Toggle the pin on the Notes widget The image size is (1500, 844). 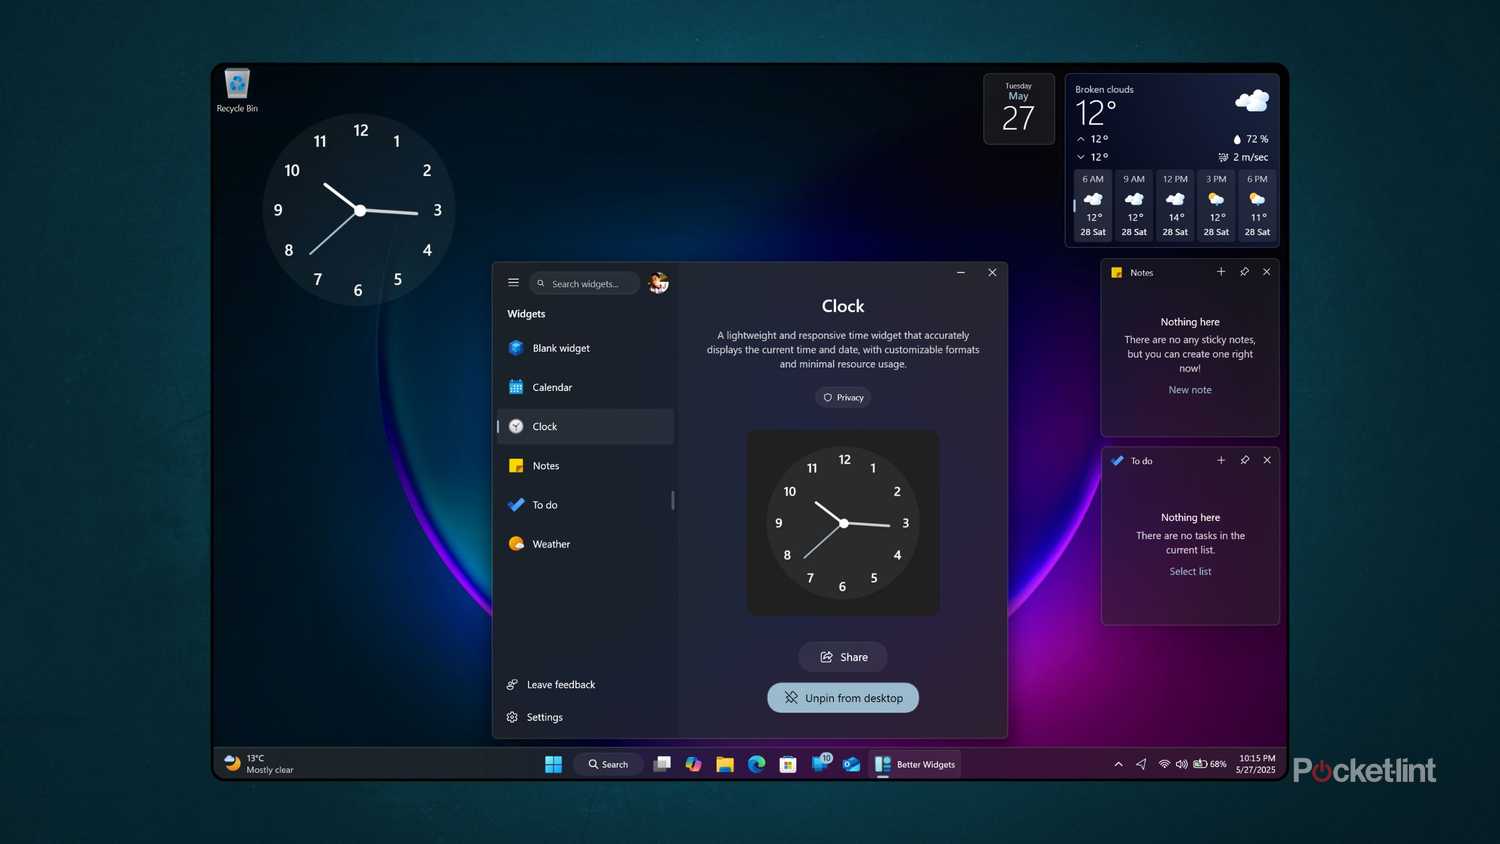click(x=1244, y=271)
